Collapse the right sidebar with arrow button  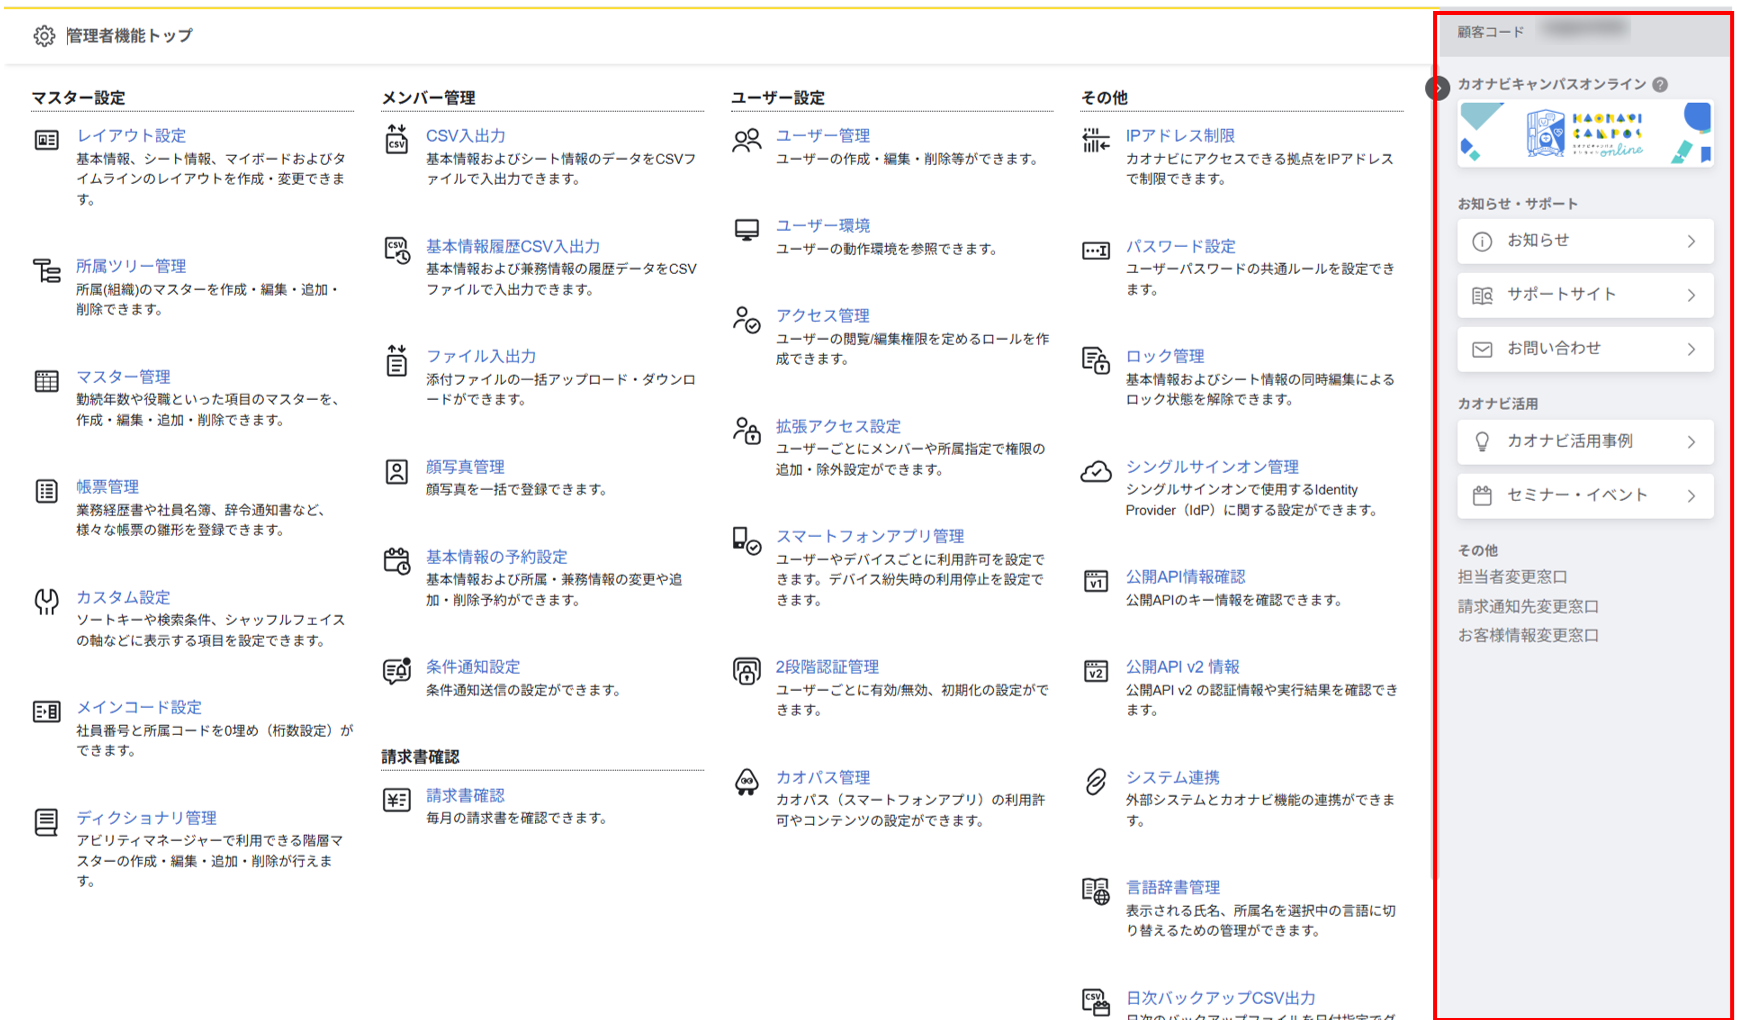pos(1437,88)
